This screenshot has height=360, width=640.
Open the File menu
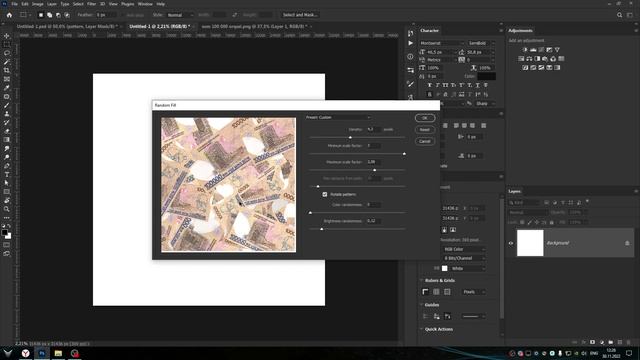[15, 4]
